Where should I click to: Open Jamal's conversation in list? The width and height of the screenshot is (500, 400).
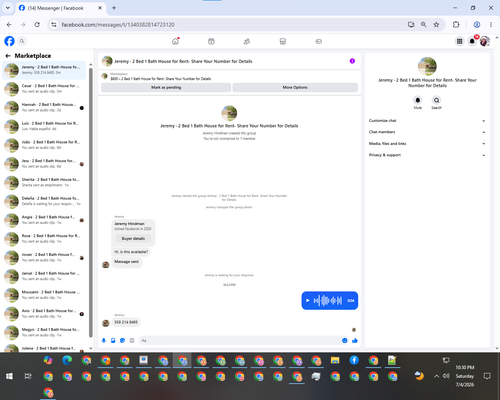tap(44, 276)
